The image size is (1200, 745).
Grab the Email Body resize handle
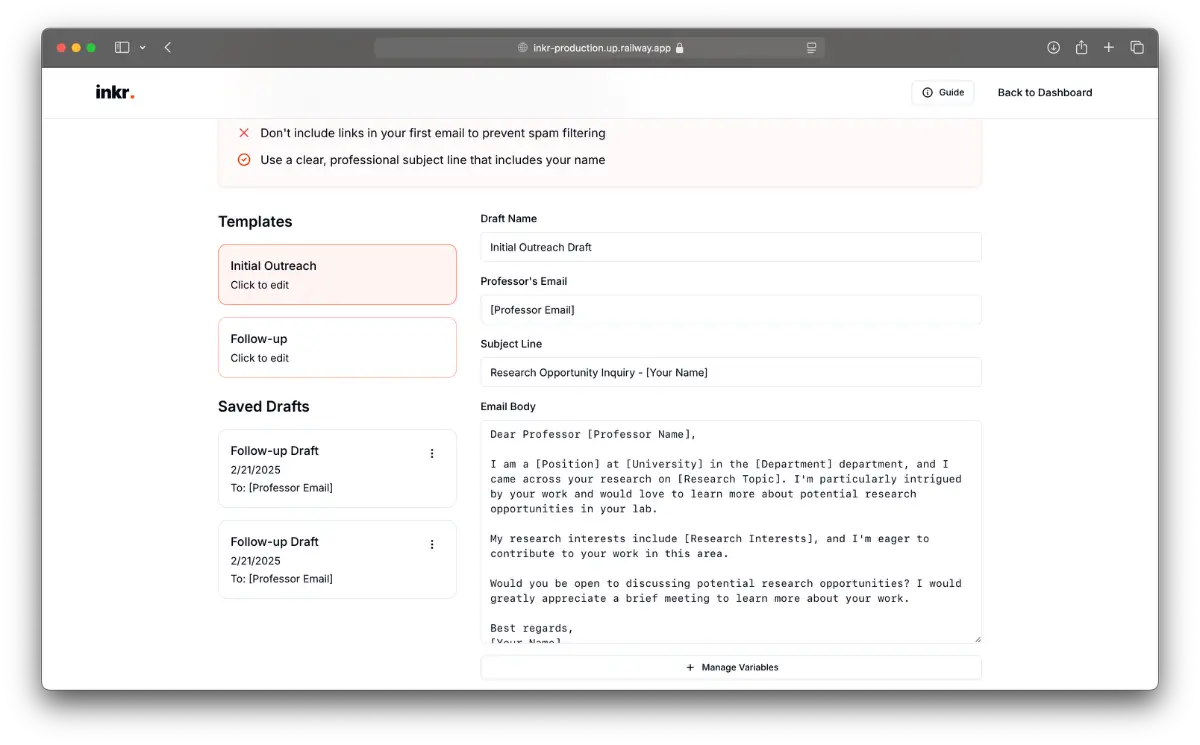pyautogui.click(x=976, y=638)
